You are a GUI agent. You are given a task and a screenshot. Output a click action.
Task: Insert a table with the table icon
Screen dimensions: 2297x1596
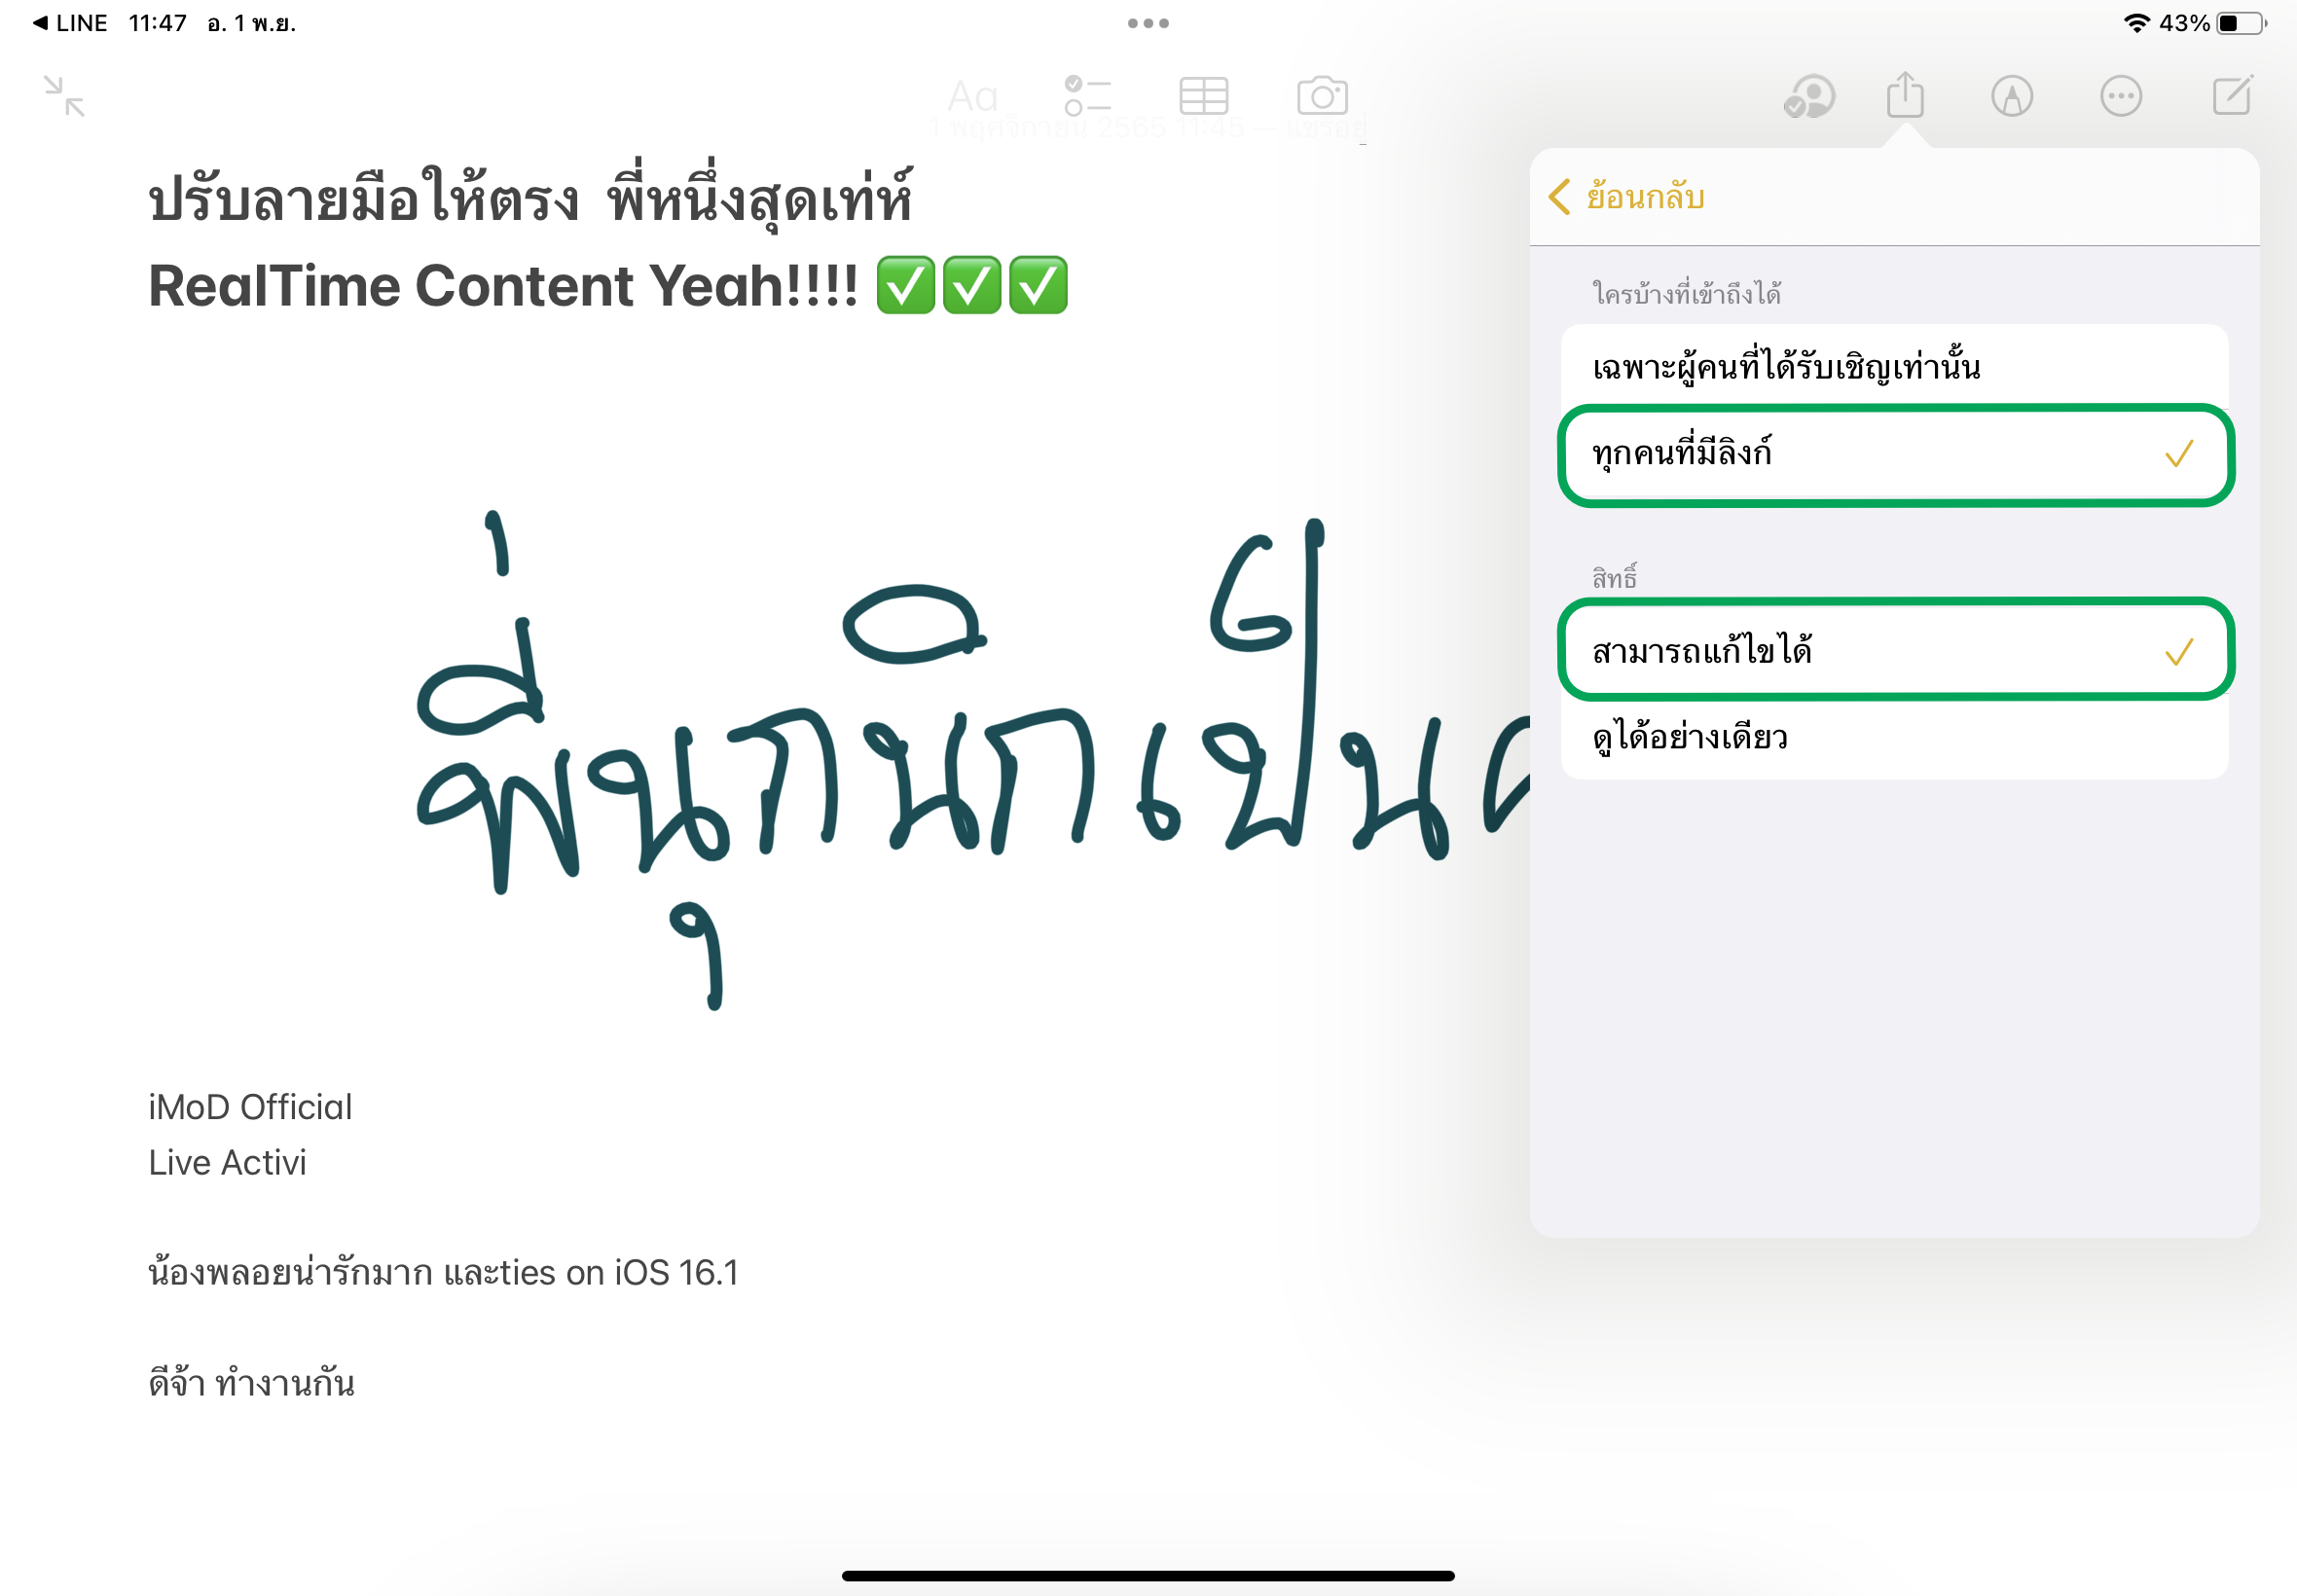tap(1203, 96)
